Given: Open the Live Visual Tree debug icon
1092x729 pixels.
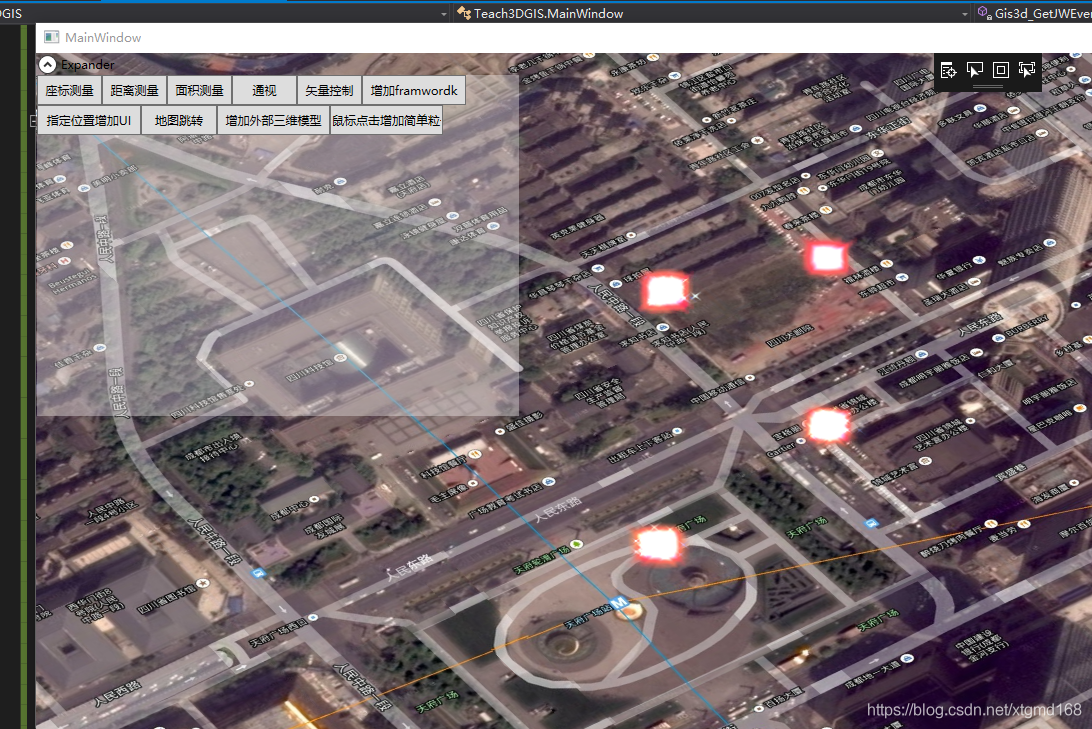Looking at the screenshot, I should (948, 70).
